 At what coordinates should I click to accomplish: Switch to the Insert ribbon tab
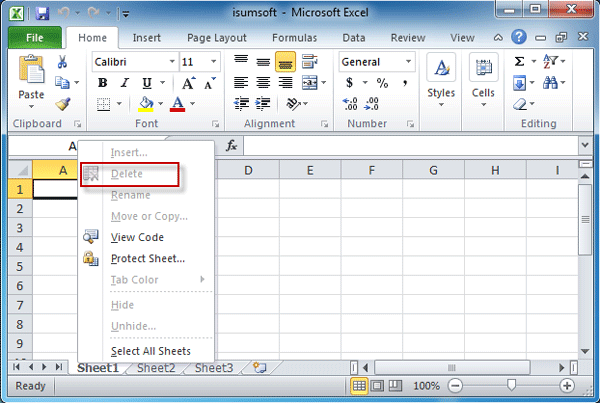[x=147, y=38]
